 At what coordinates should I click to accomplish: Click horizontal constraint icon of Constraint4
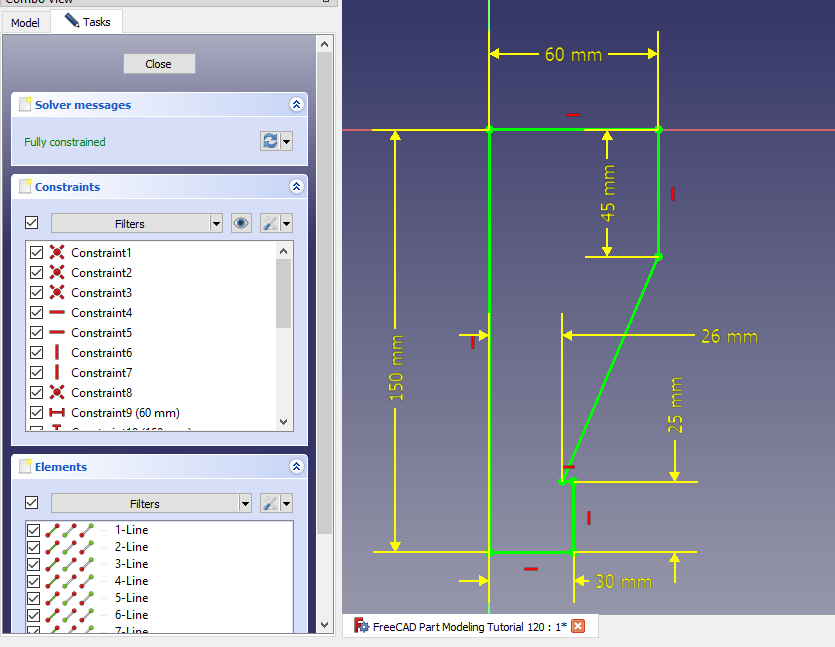[57, 313]
